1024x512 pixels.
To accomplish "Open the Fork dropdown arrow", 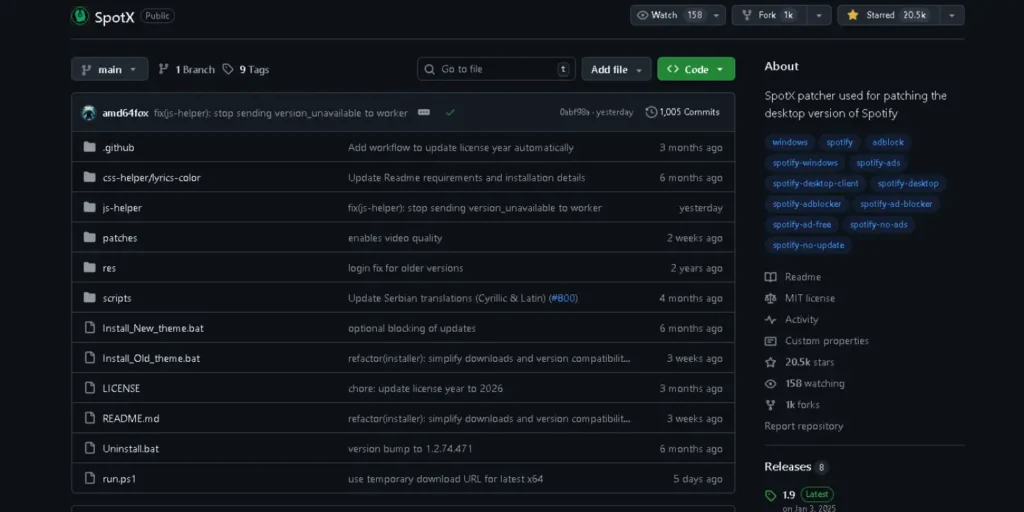I will 819,15.
